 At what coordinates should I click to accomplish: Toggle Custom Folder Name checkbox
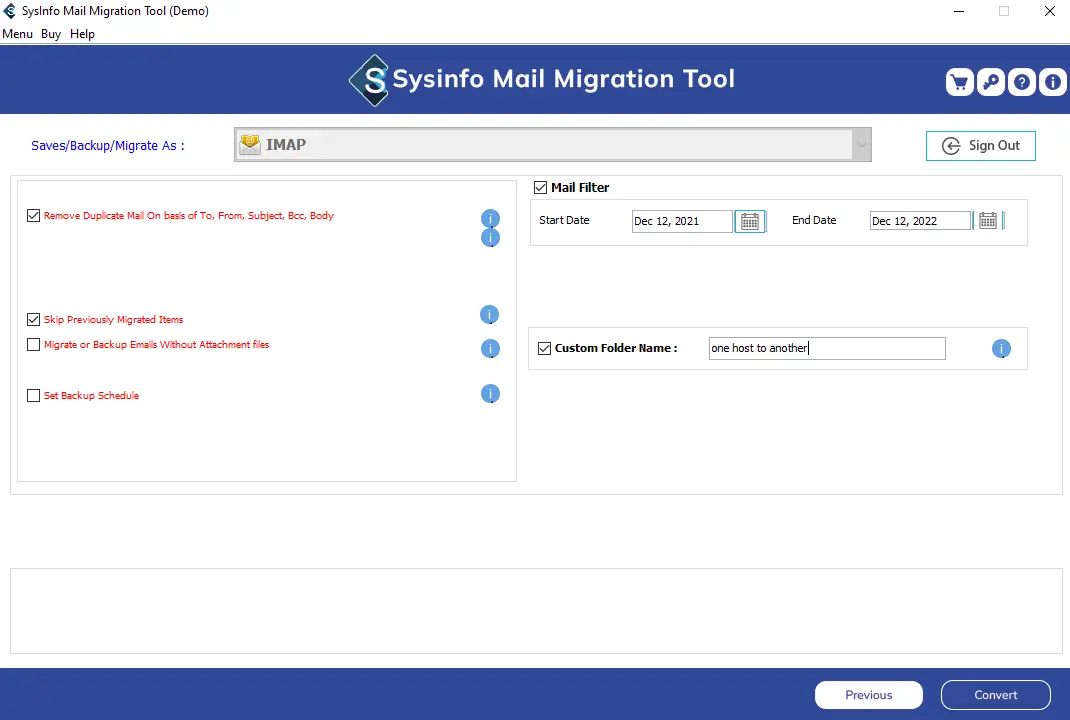tap(545, 349)
